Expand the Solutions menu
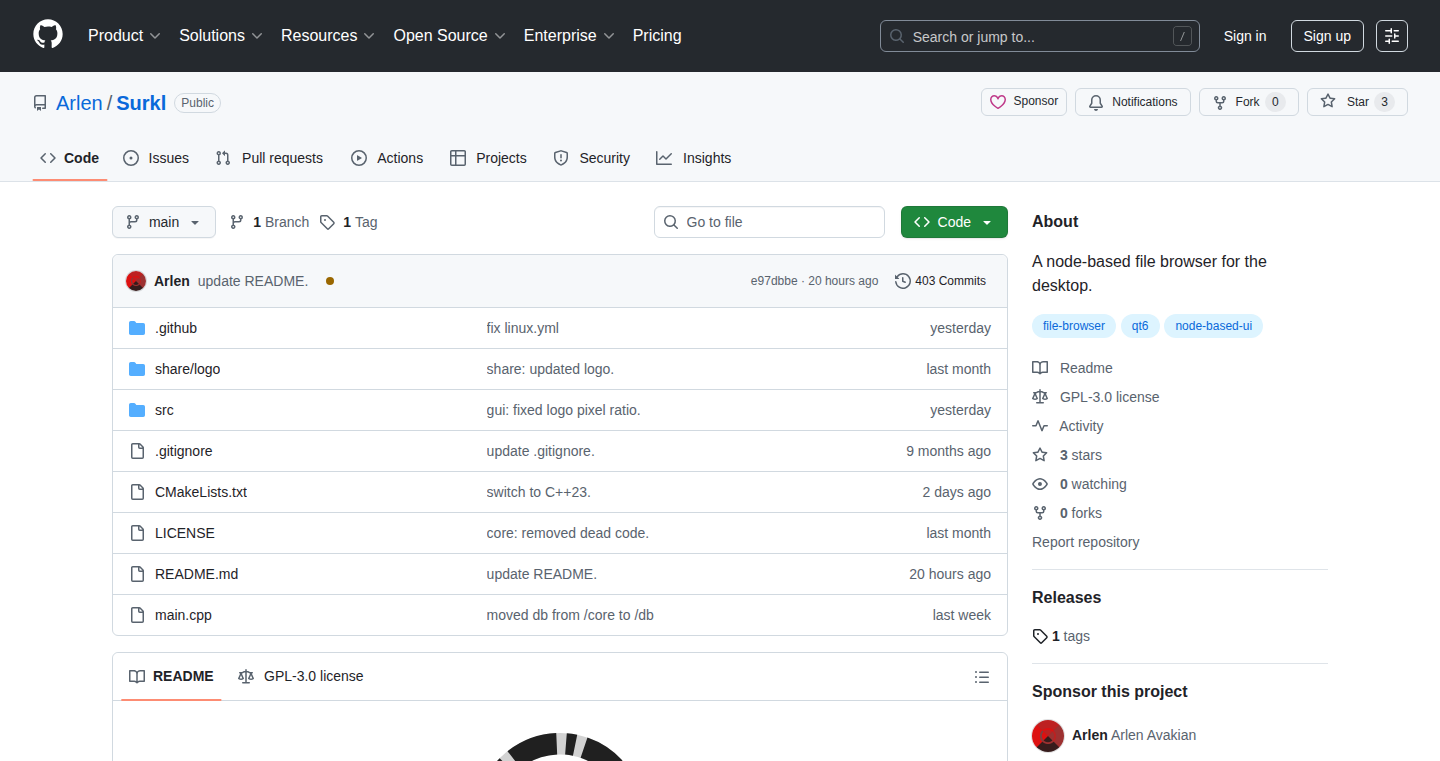The height and width of the screenshot is (761, 1440). pos(221,36)
